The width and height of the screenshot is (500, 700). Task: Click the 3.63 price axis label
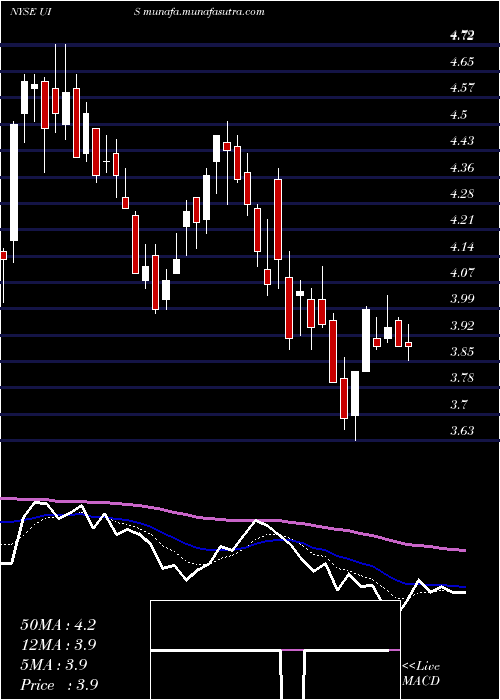[x=462, y=431]
